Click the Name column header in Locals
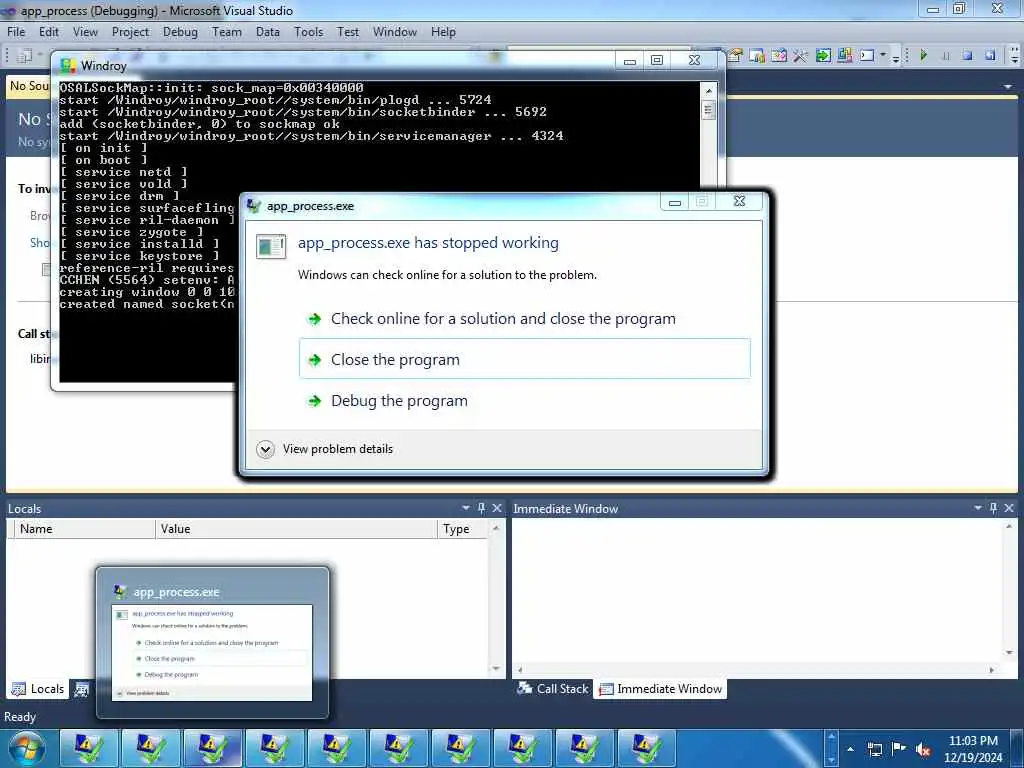 click(x=84, y=529)
